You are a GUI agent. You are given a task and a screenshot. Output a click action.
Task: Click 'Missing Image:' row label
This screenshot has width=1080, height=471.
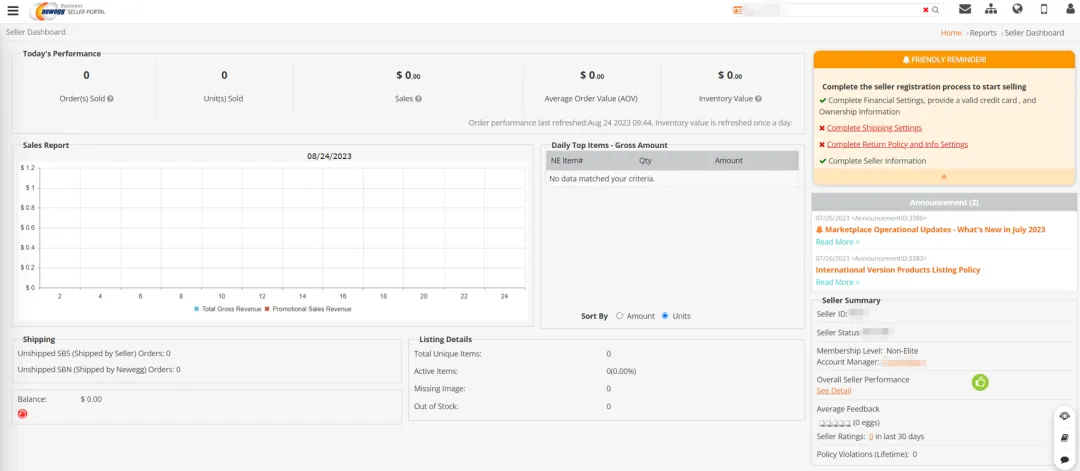tap(439, 388)
